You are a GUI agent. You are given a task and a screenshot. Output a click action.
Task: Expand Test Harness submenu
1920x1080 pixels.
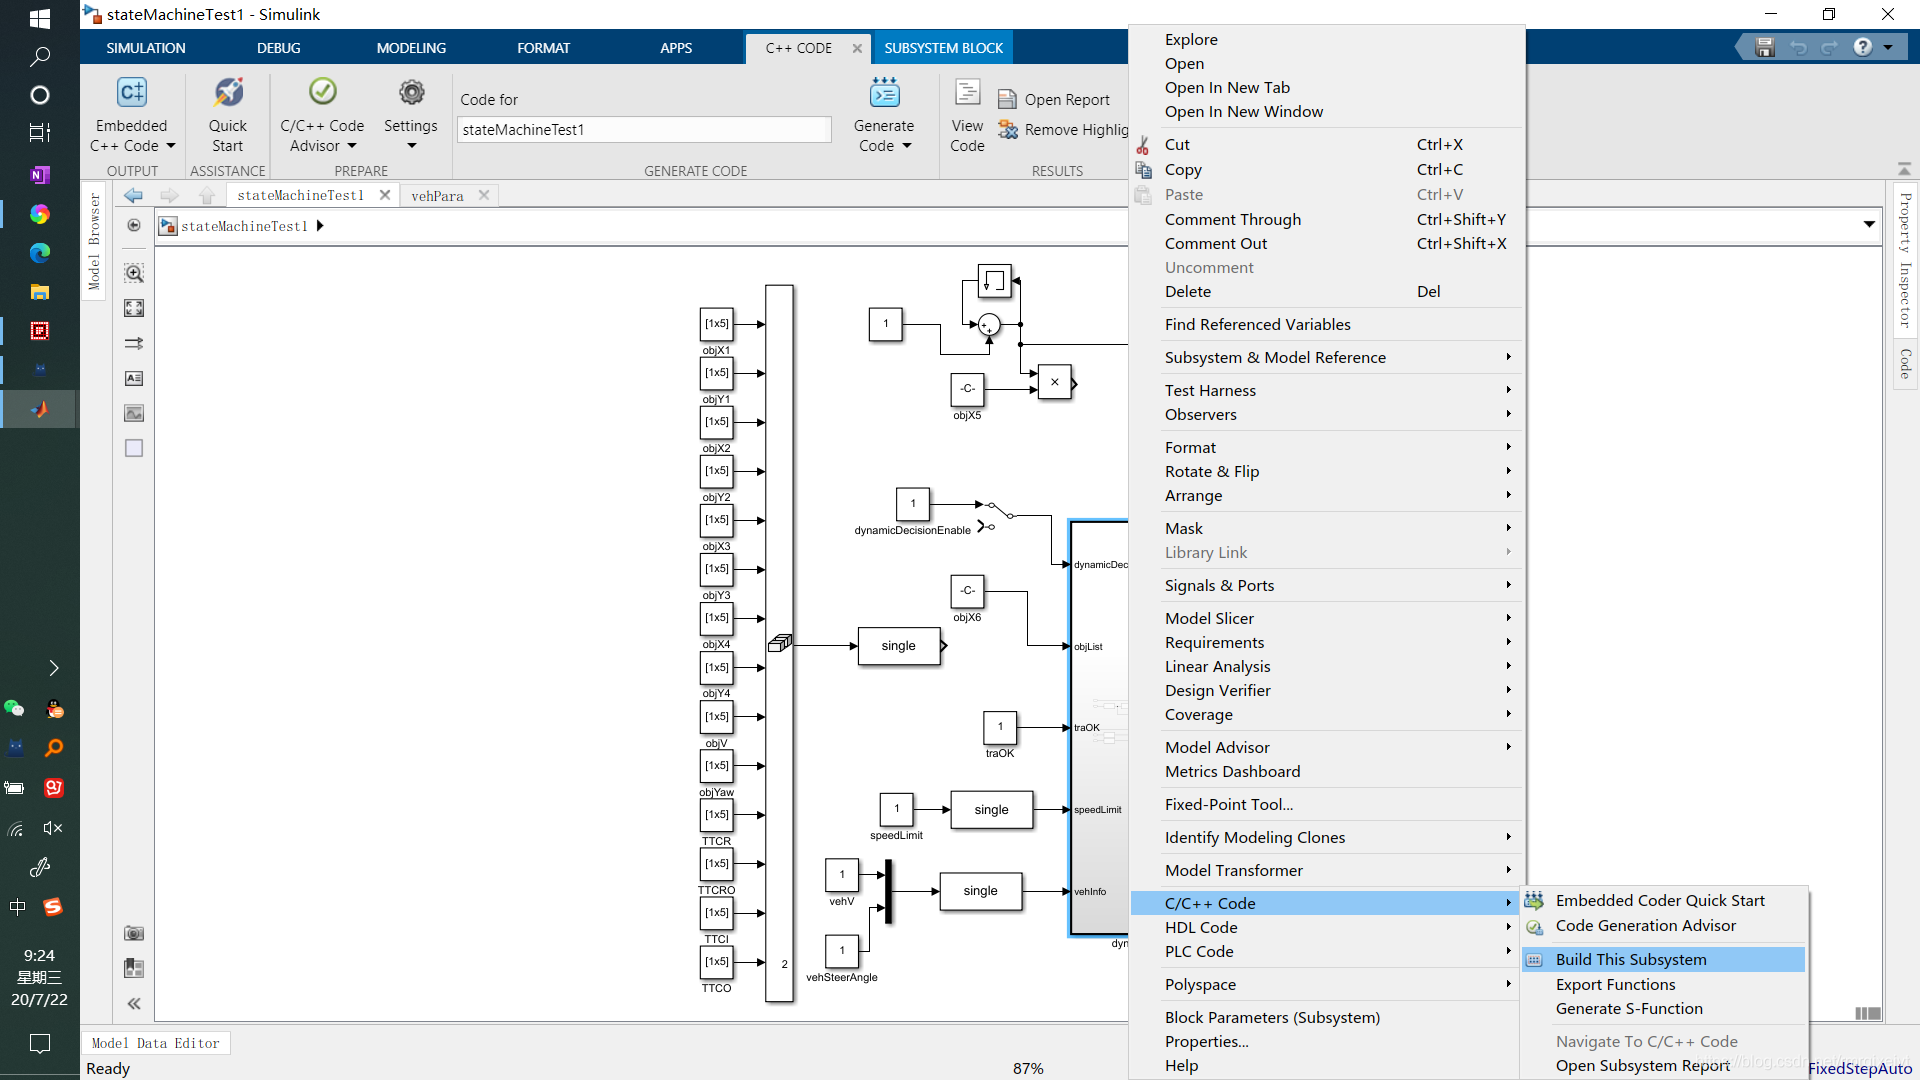(x=1326, y=391)
